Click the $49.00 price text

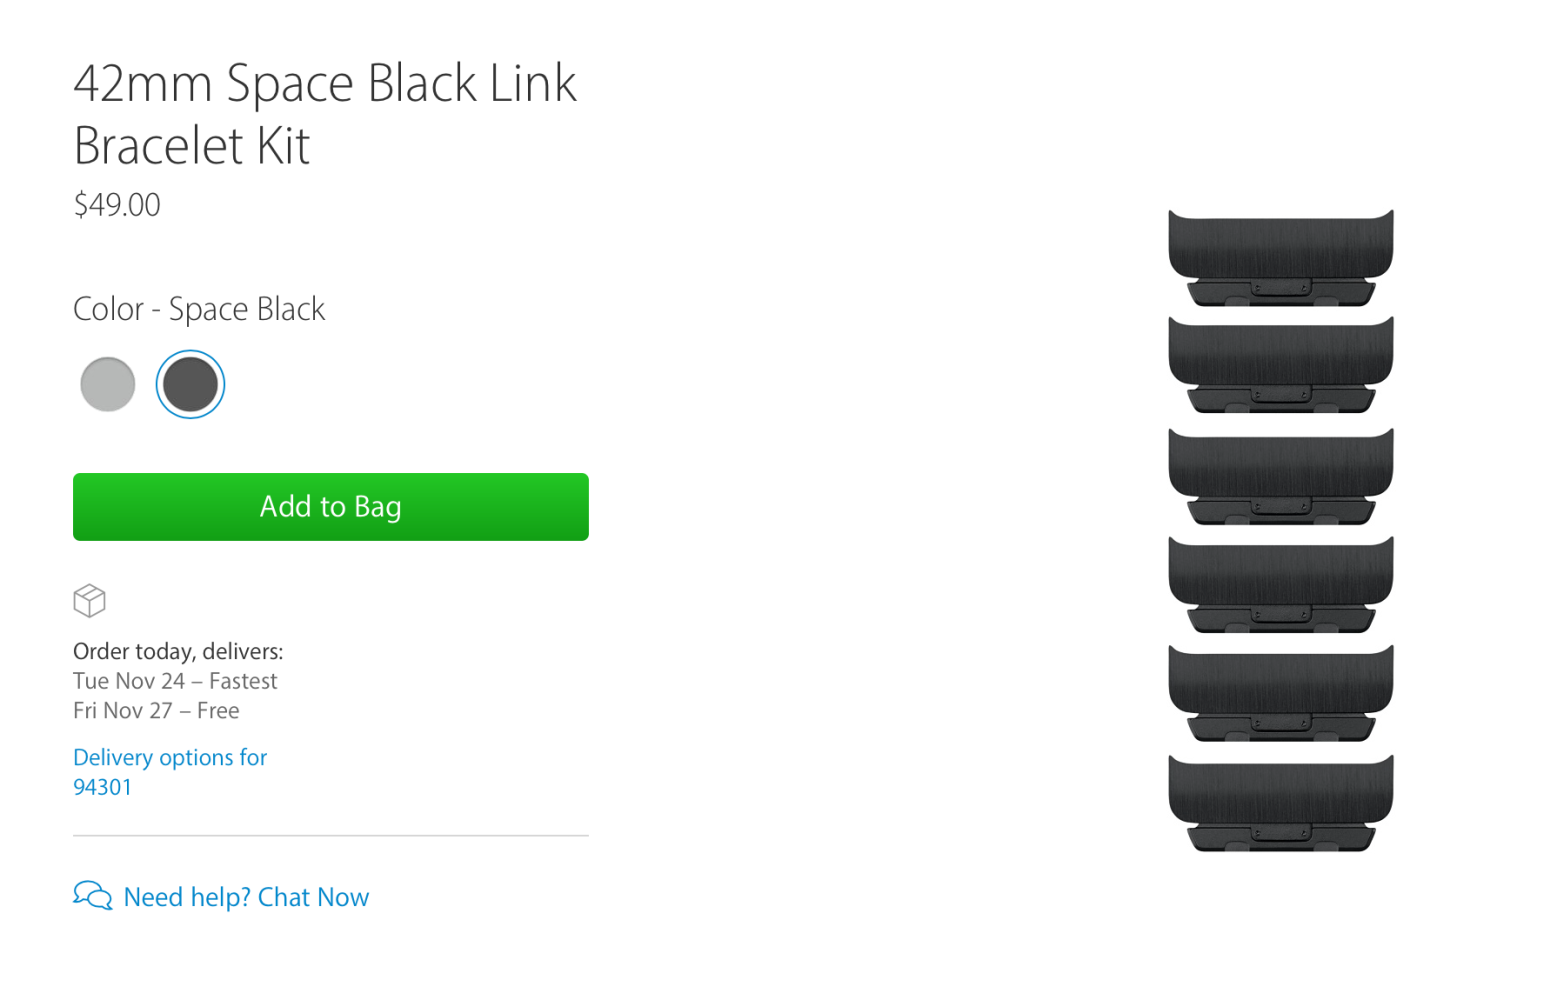click(x=117, y=205)
